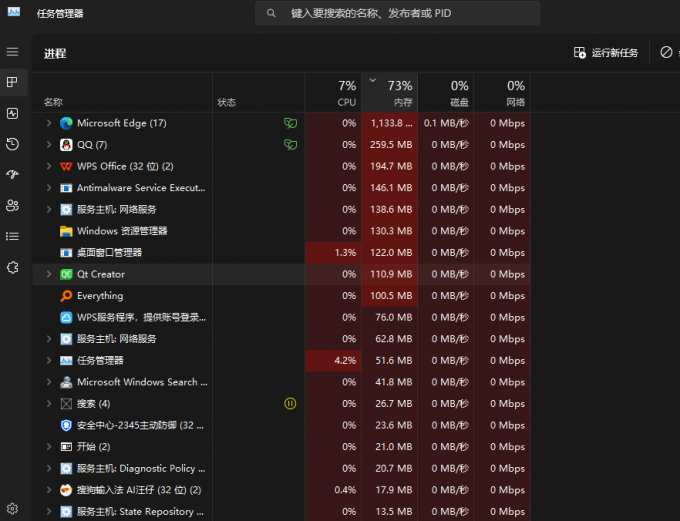The height and width of the screenshot is (521, 680).
Task: Expand the 开始 (2) process group
Action: (x=49, y=447)
